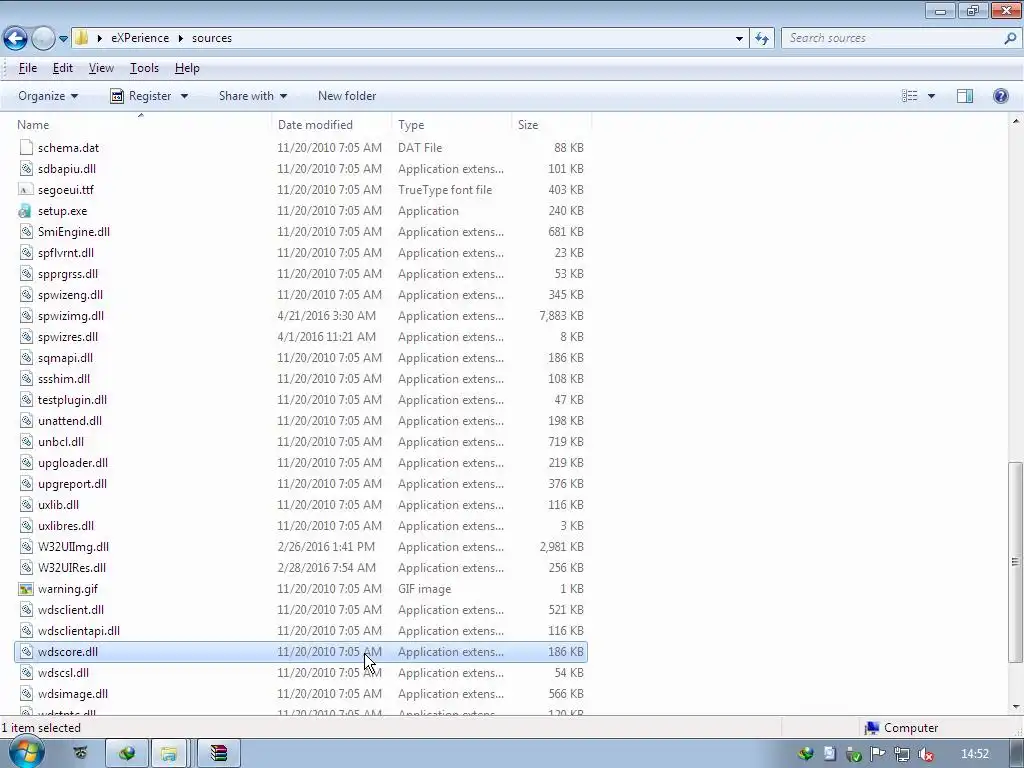Select the file named spprgrss.dll
The height and width of the screenshot is (768, 1024).
[x=68, y=274]
